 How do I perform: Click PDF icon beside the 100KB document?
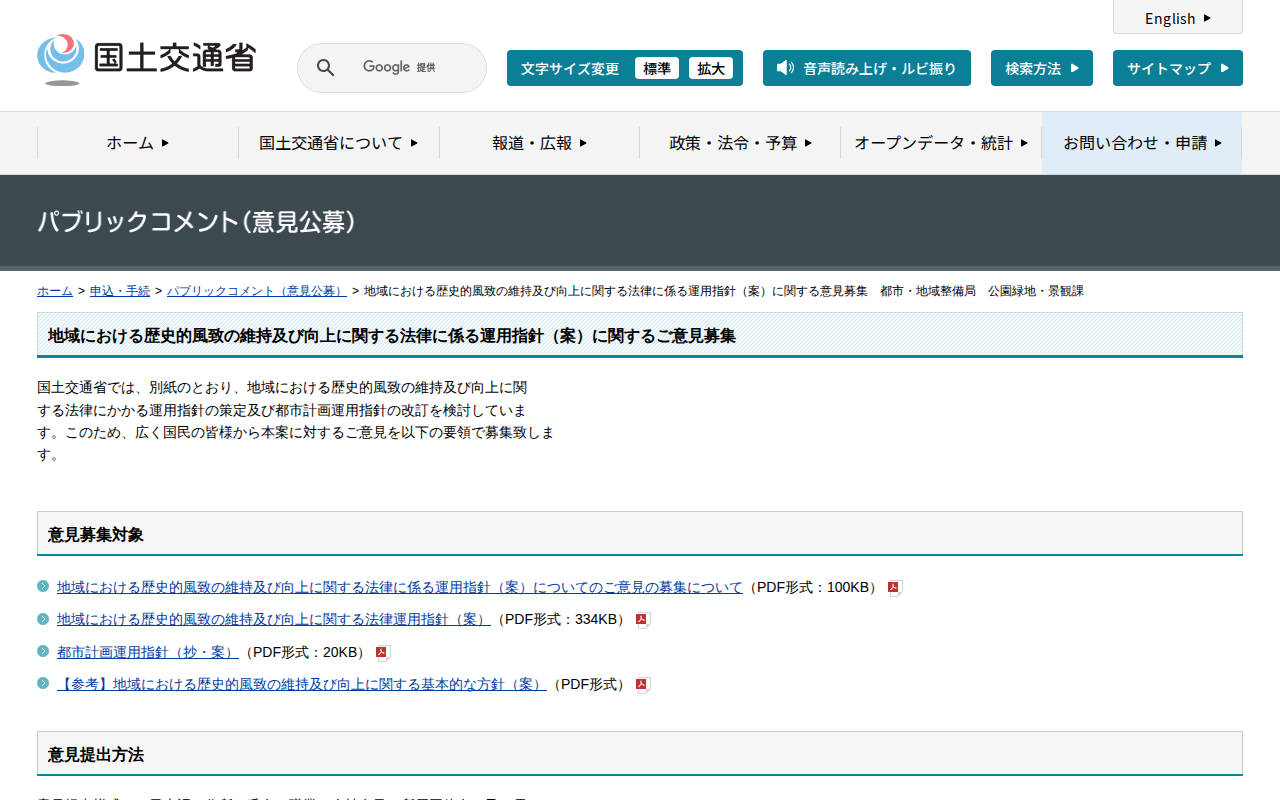tap(894, 588)
